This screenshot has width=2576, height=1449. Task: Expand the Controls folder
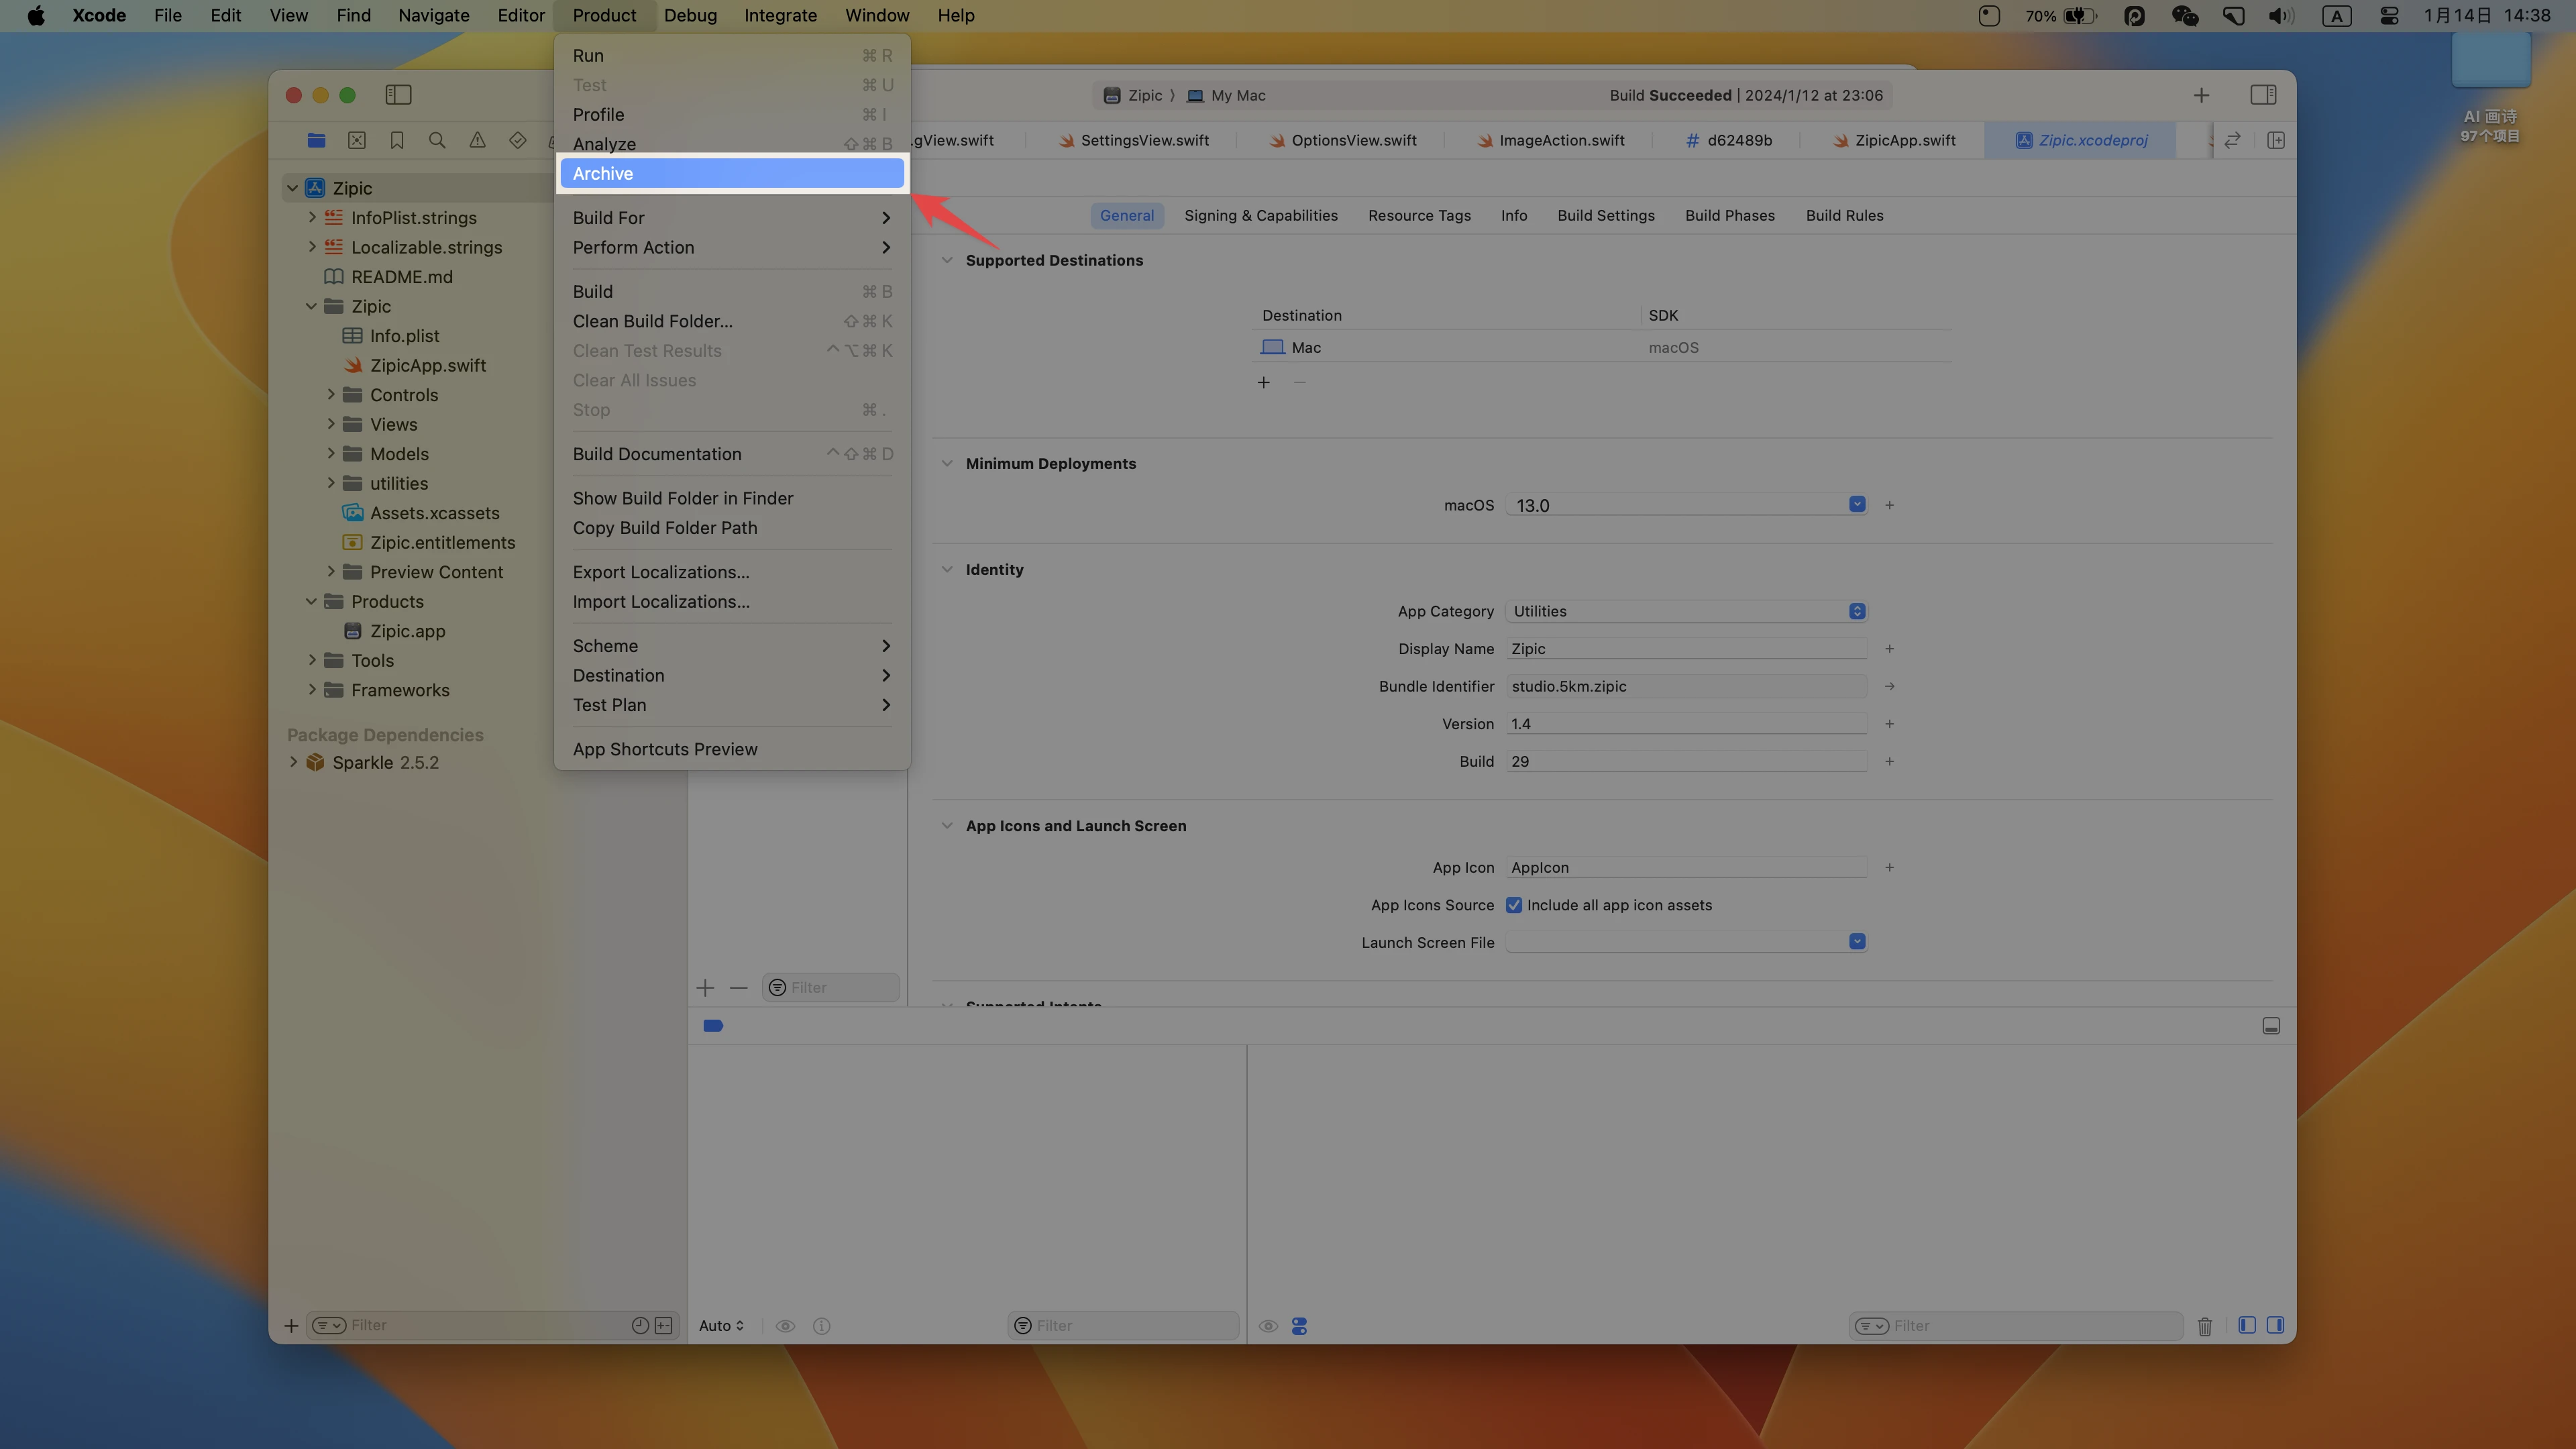pyautogui.click(x=331, y=394)
